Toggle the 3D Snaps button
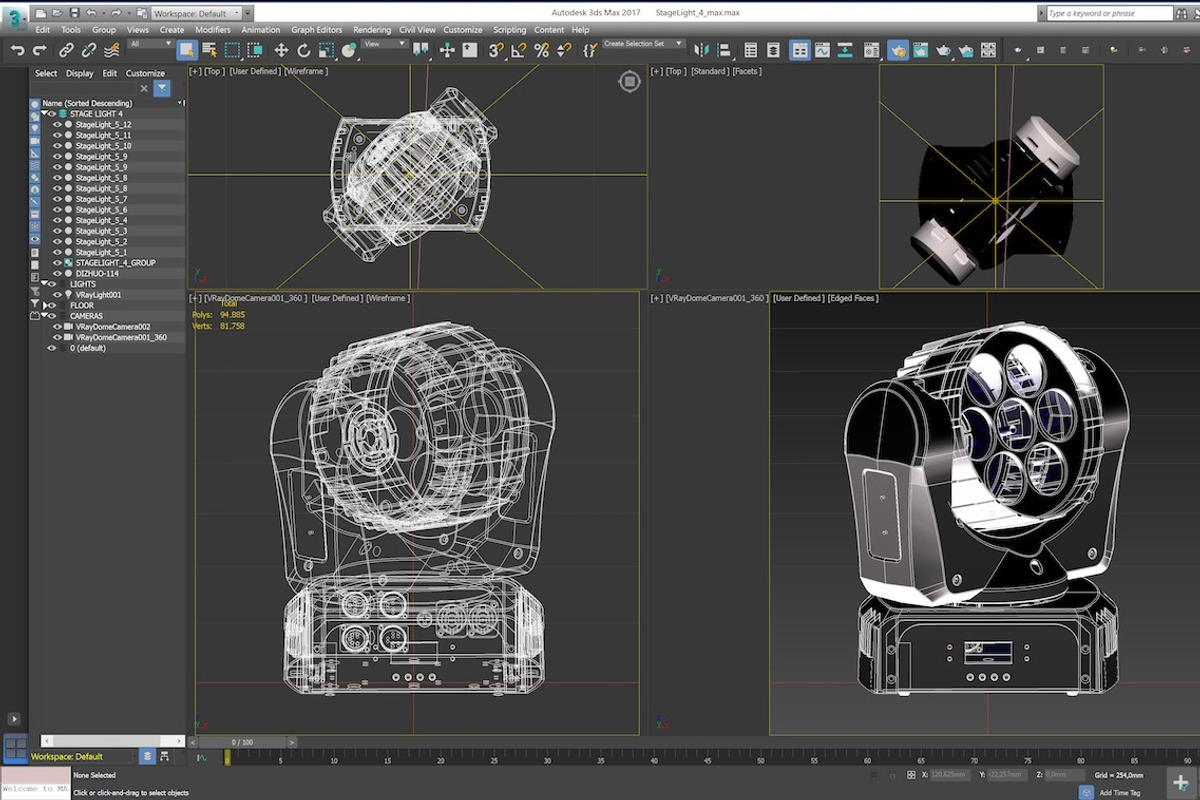 pyautogui.click(x=496, y=50)
